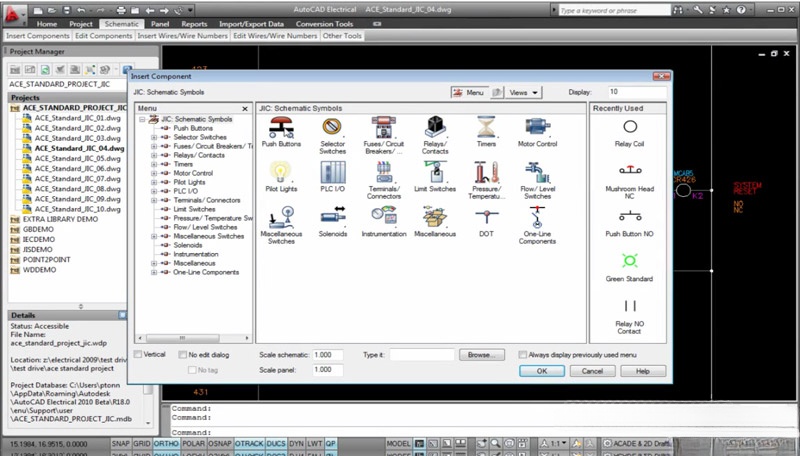Insert recently used Relay NO Contact

(x=630, y=306)
